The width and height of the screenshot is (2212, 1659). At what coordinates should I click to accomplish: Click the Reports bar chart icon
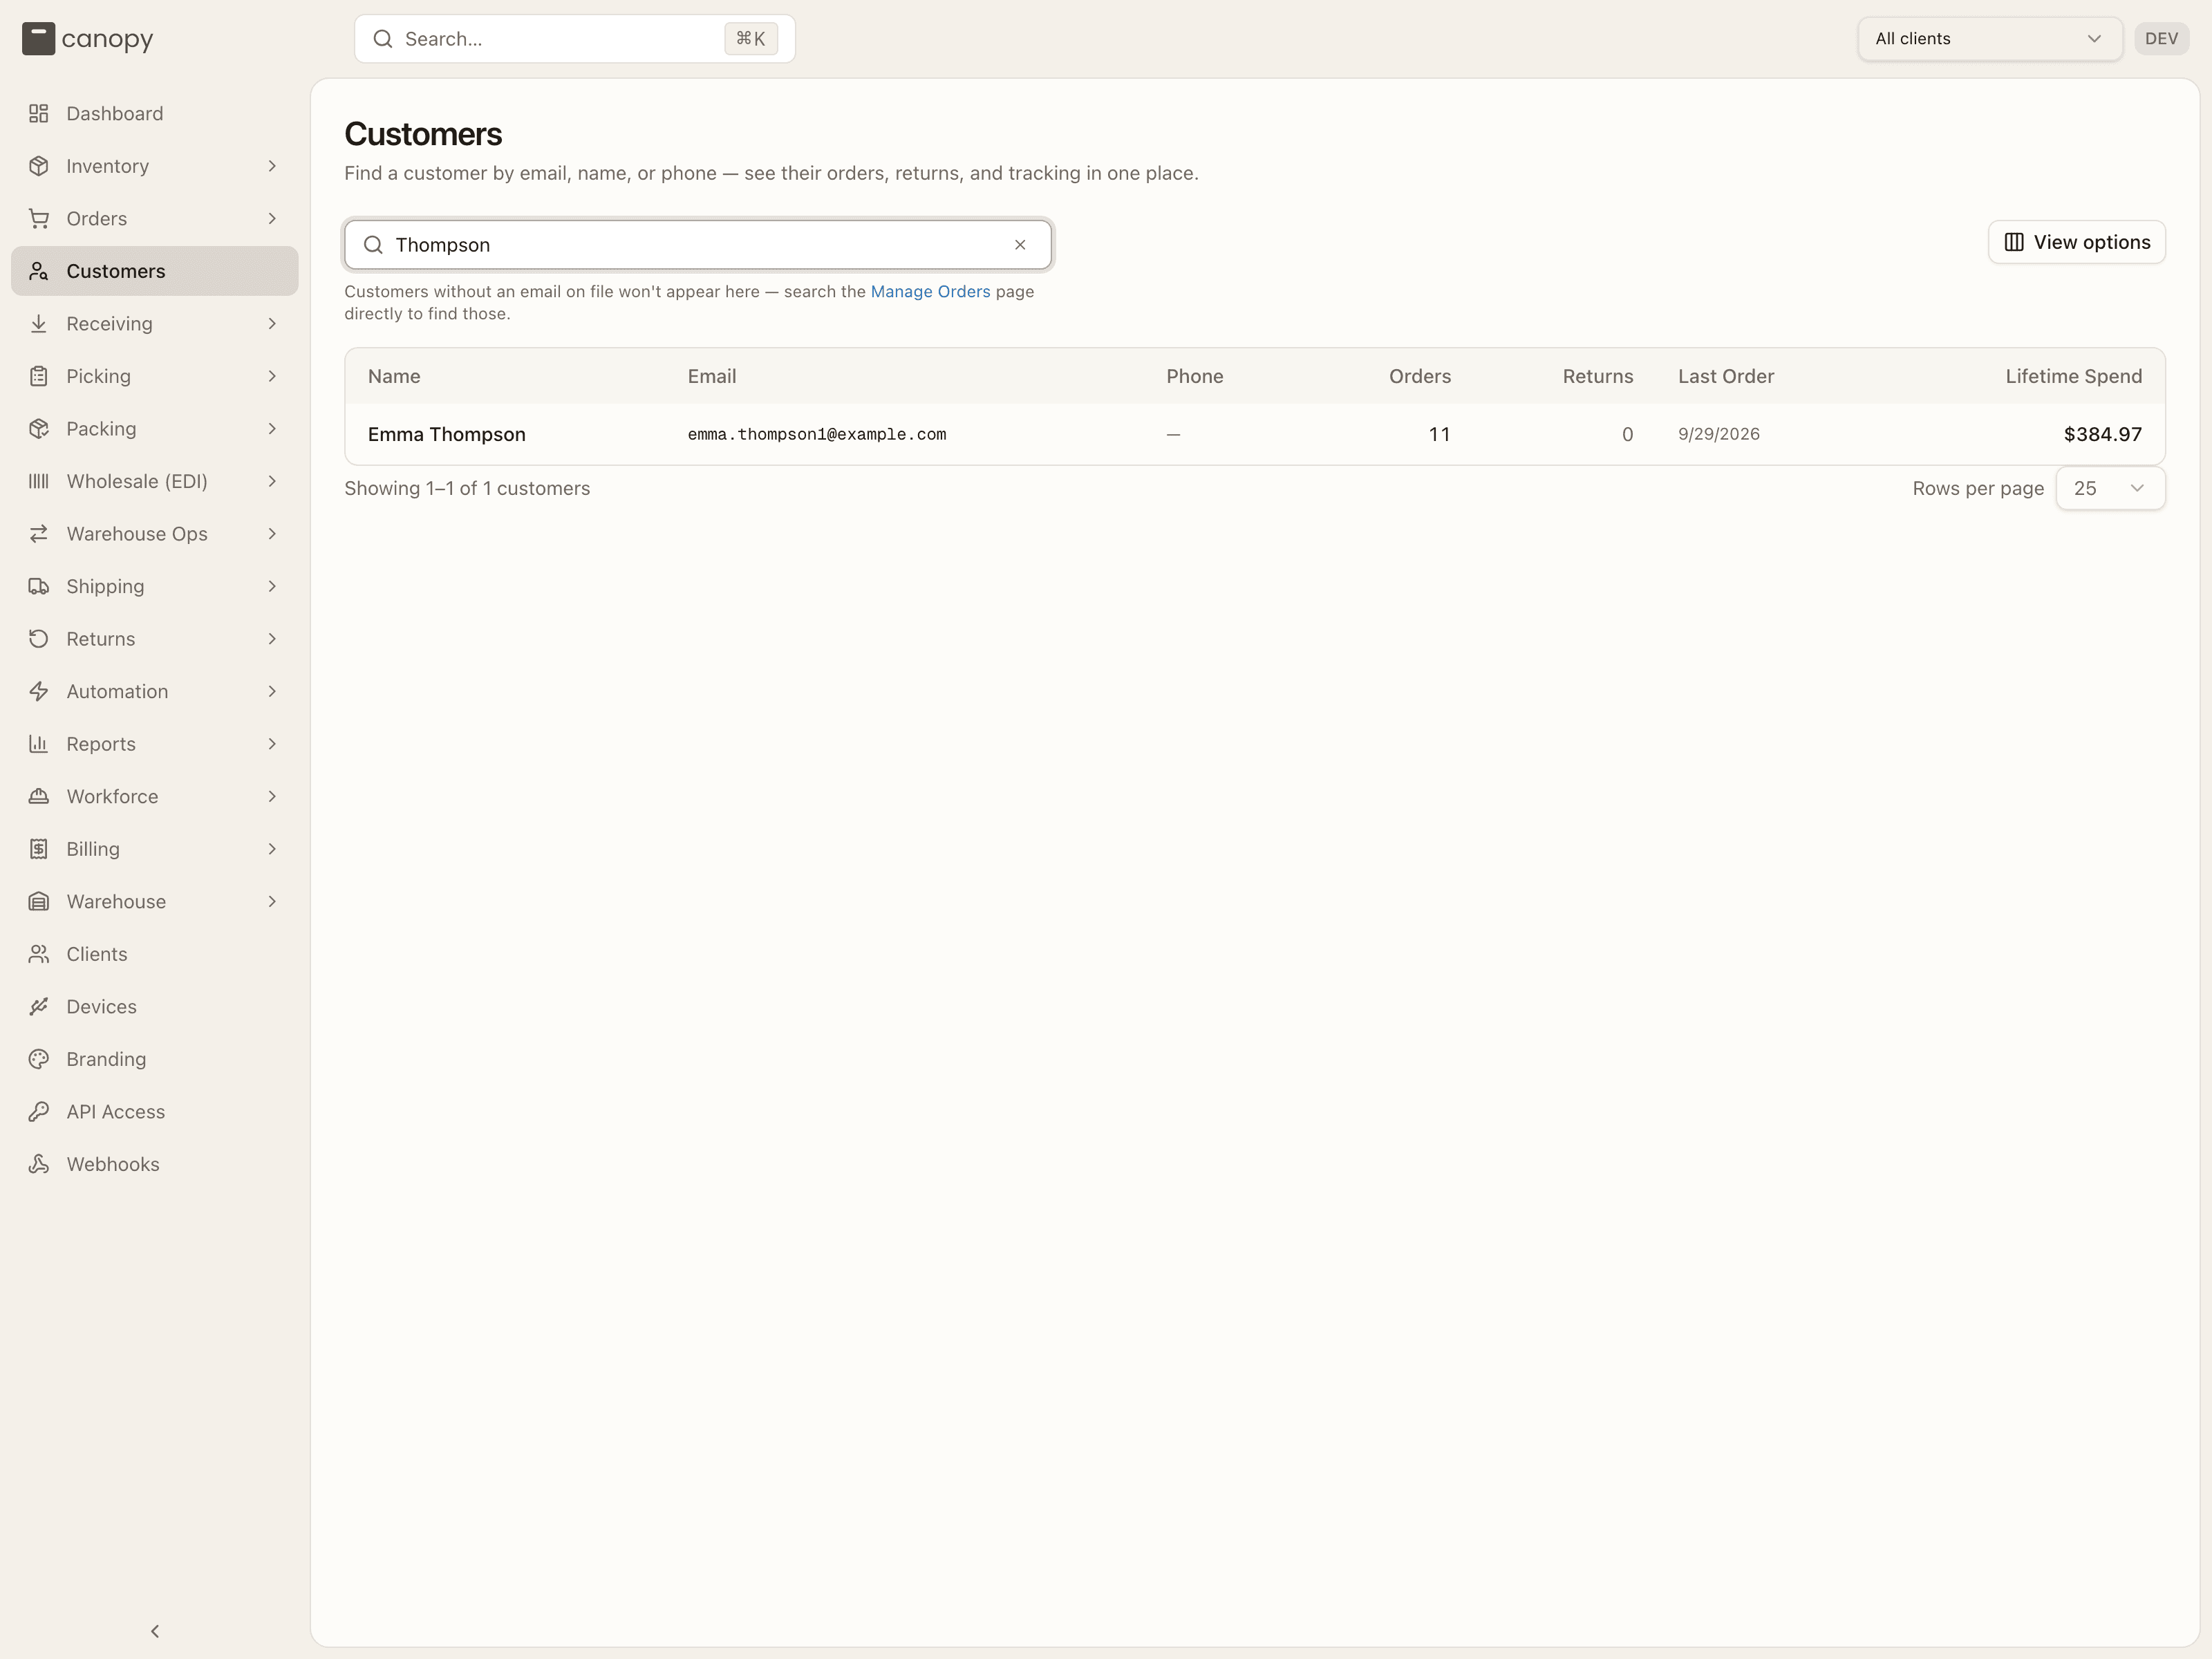point(39,743)
